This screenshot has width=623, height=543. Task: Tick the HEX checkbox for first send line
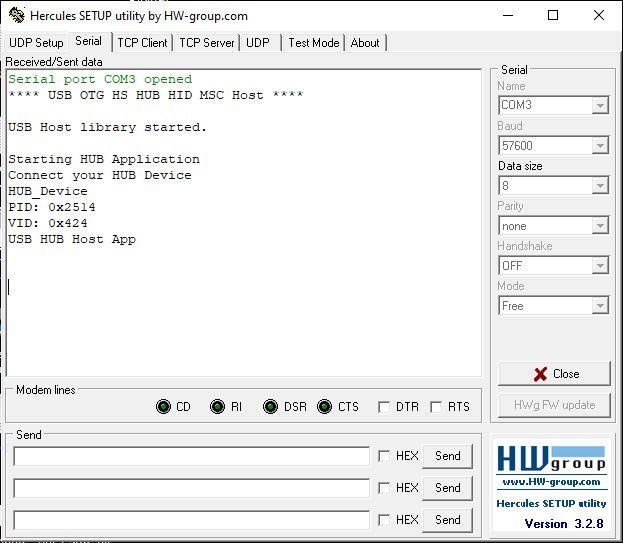point(383,456)
